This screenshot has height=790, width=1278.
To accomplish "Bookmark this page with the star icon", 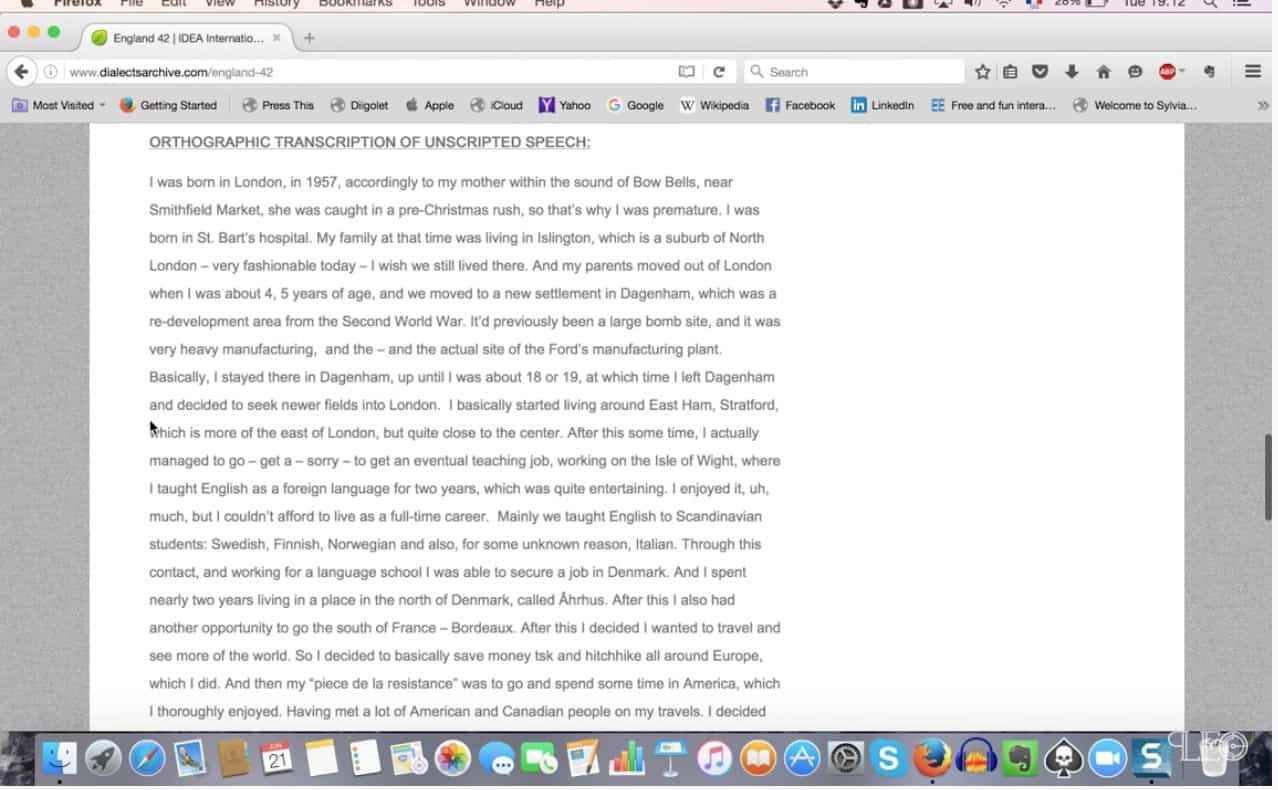I will point(982,72).
